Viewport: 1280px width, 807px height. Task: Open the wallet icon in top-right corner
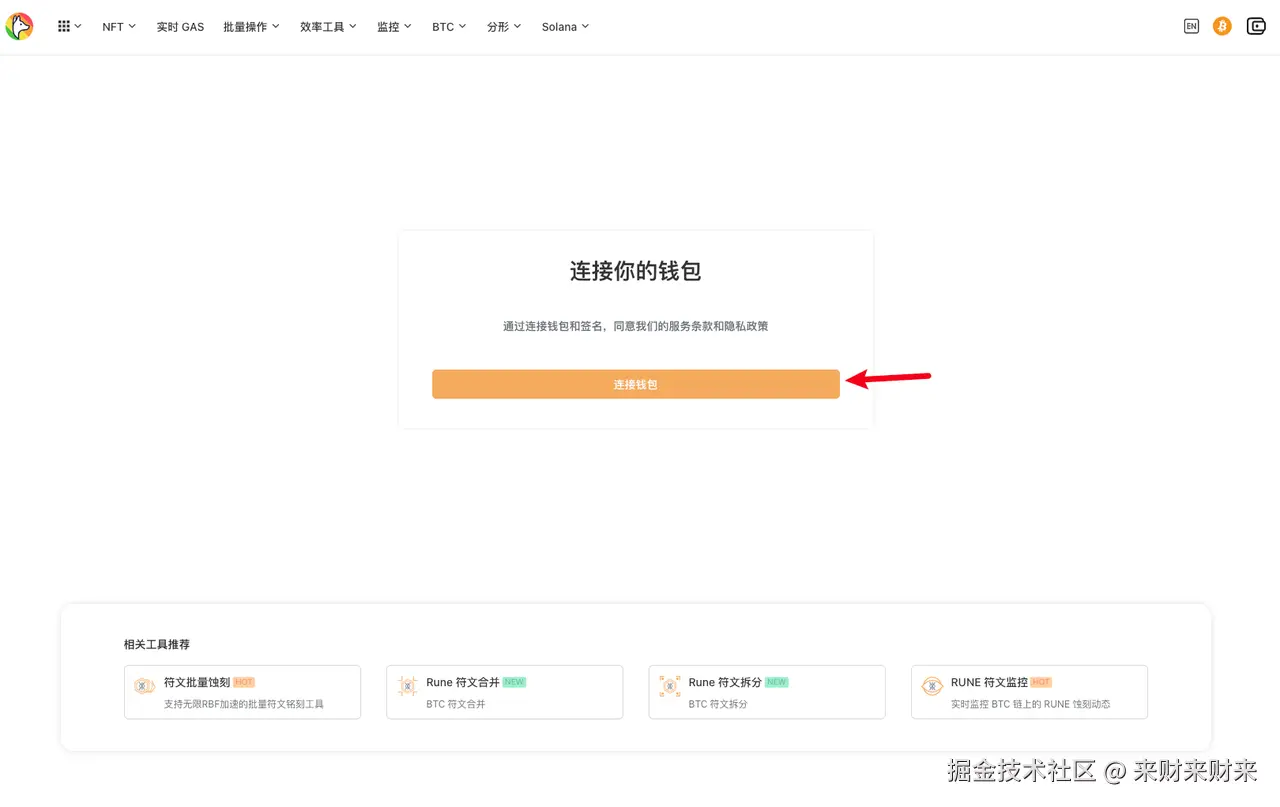pyautogui.click(x=1256, y=26)
